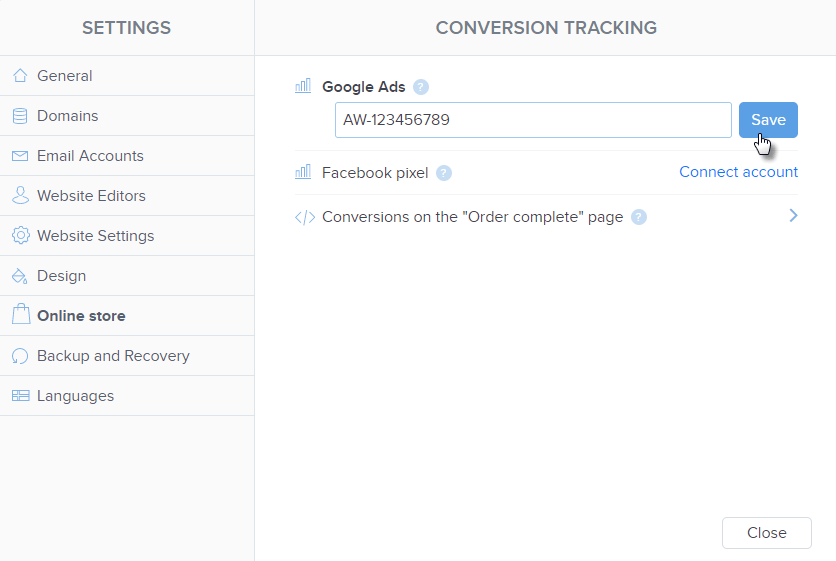This screenshot has width=836, height=561.
Task: Go to Website Settings section
Action: [x=95, y=236]
